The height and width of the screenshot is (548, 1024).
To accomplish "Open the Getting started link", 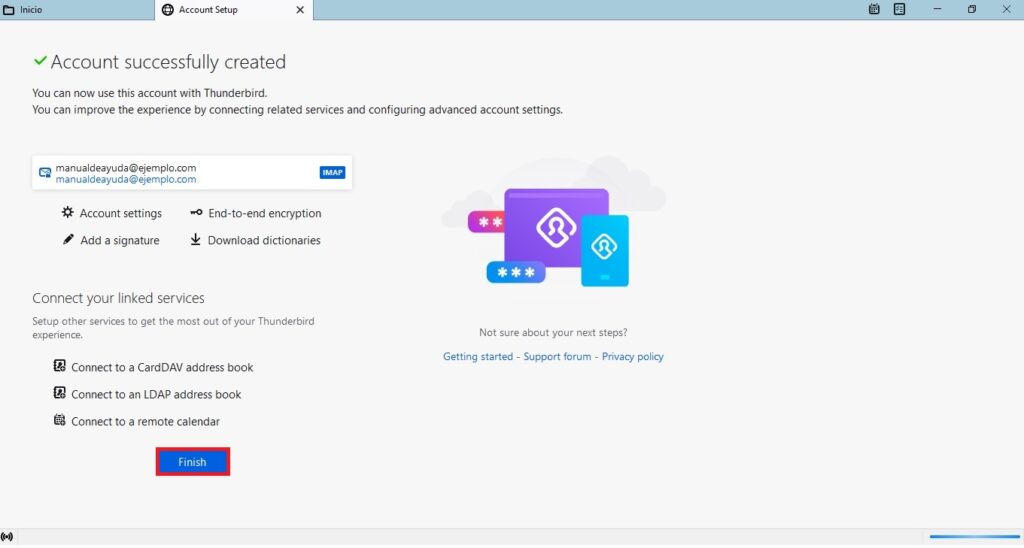I will point(478,357).
